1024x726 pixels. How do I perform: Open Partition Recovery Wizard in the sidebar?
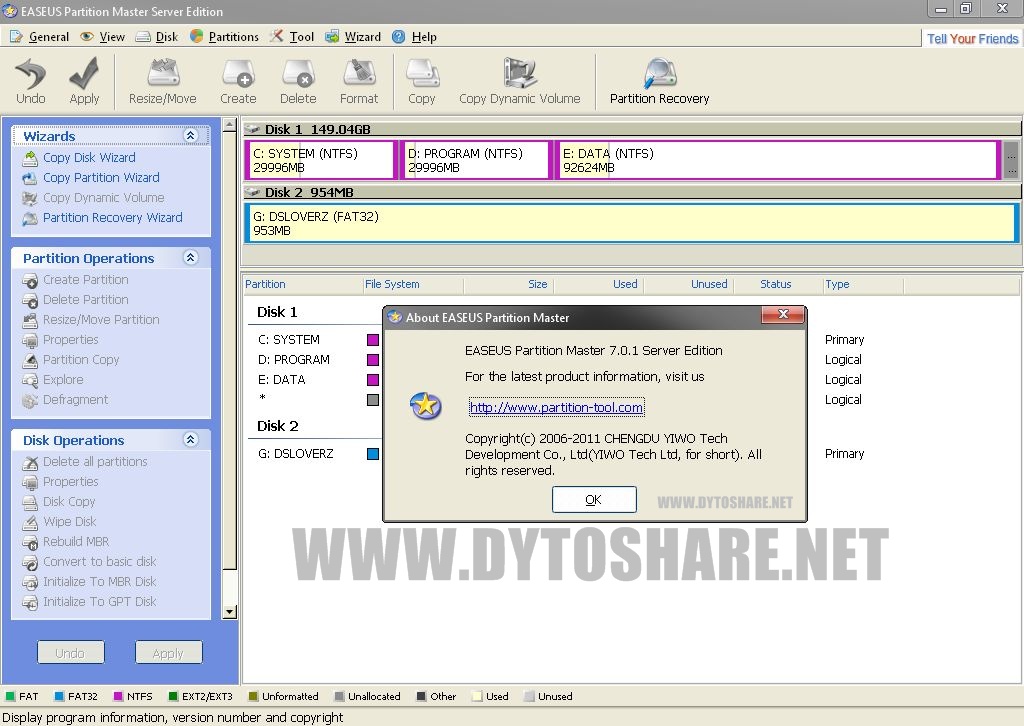[103, 217]
